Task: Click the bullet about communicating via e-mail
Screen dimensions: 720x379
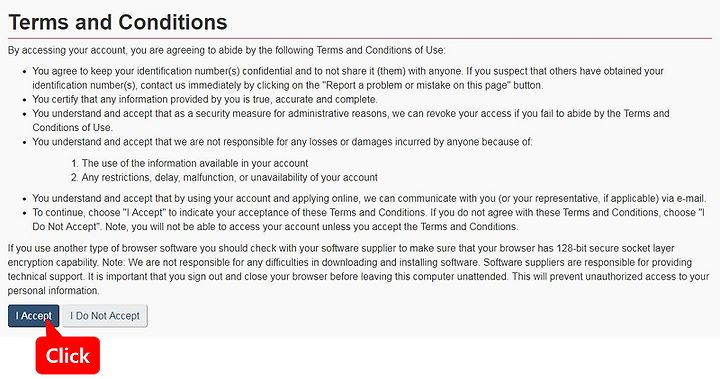Action: tap(369, 198)
